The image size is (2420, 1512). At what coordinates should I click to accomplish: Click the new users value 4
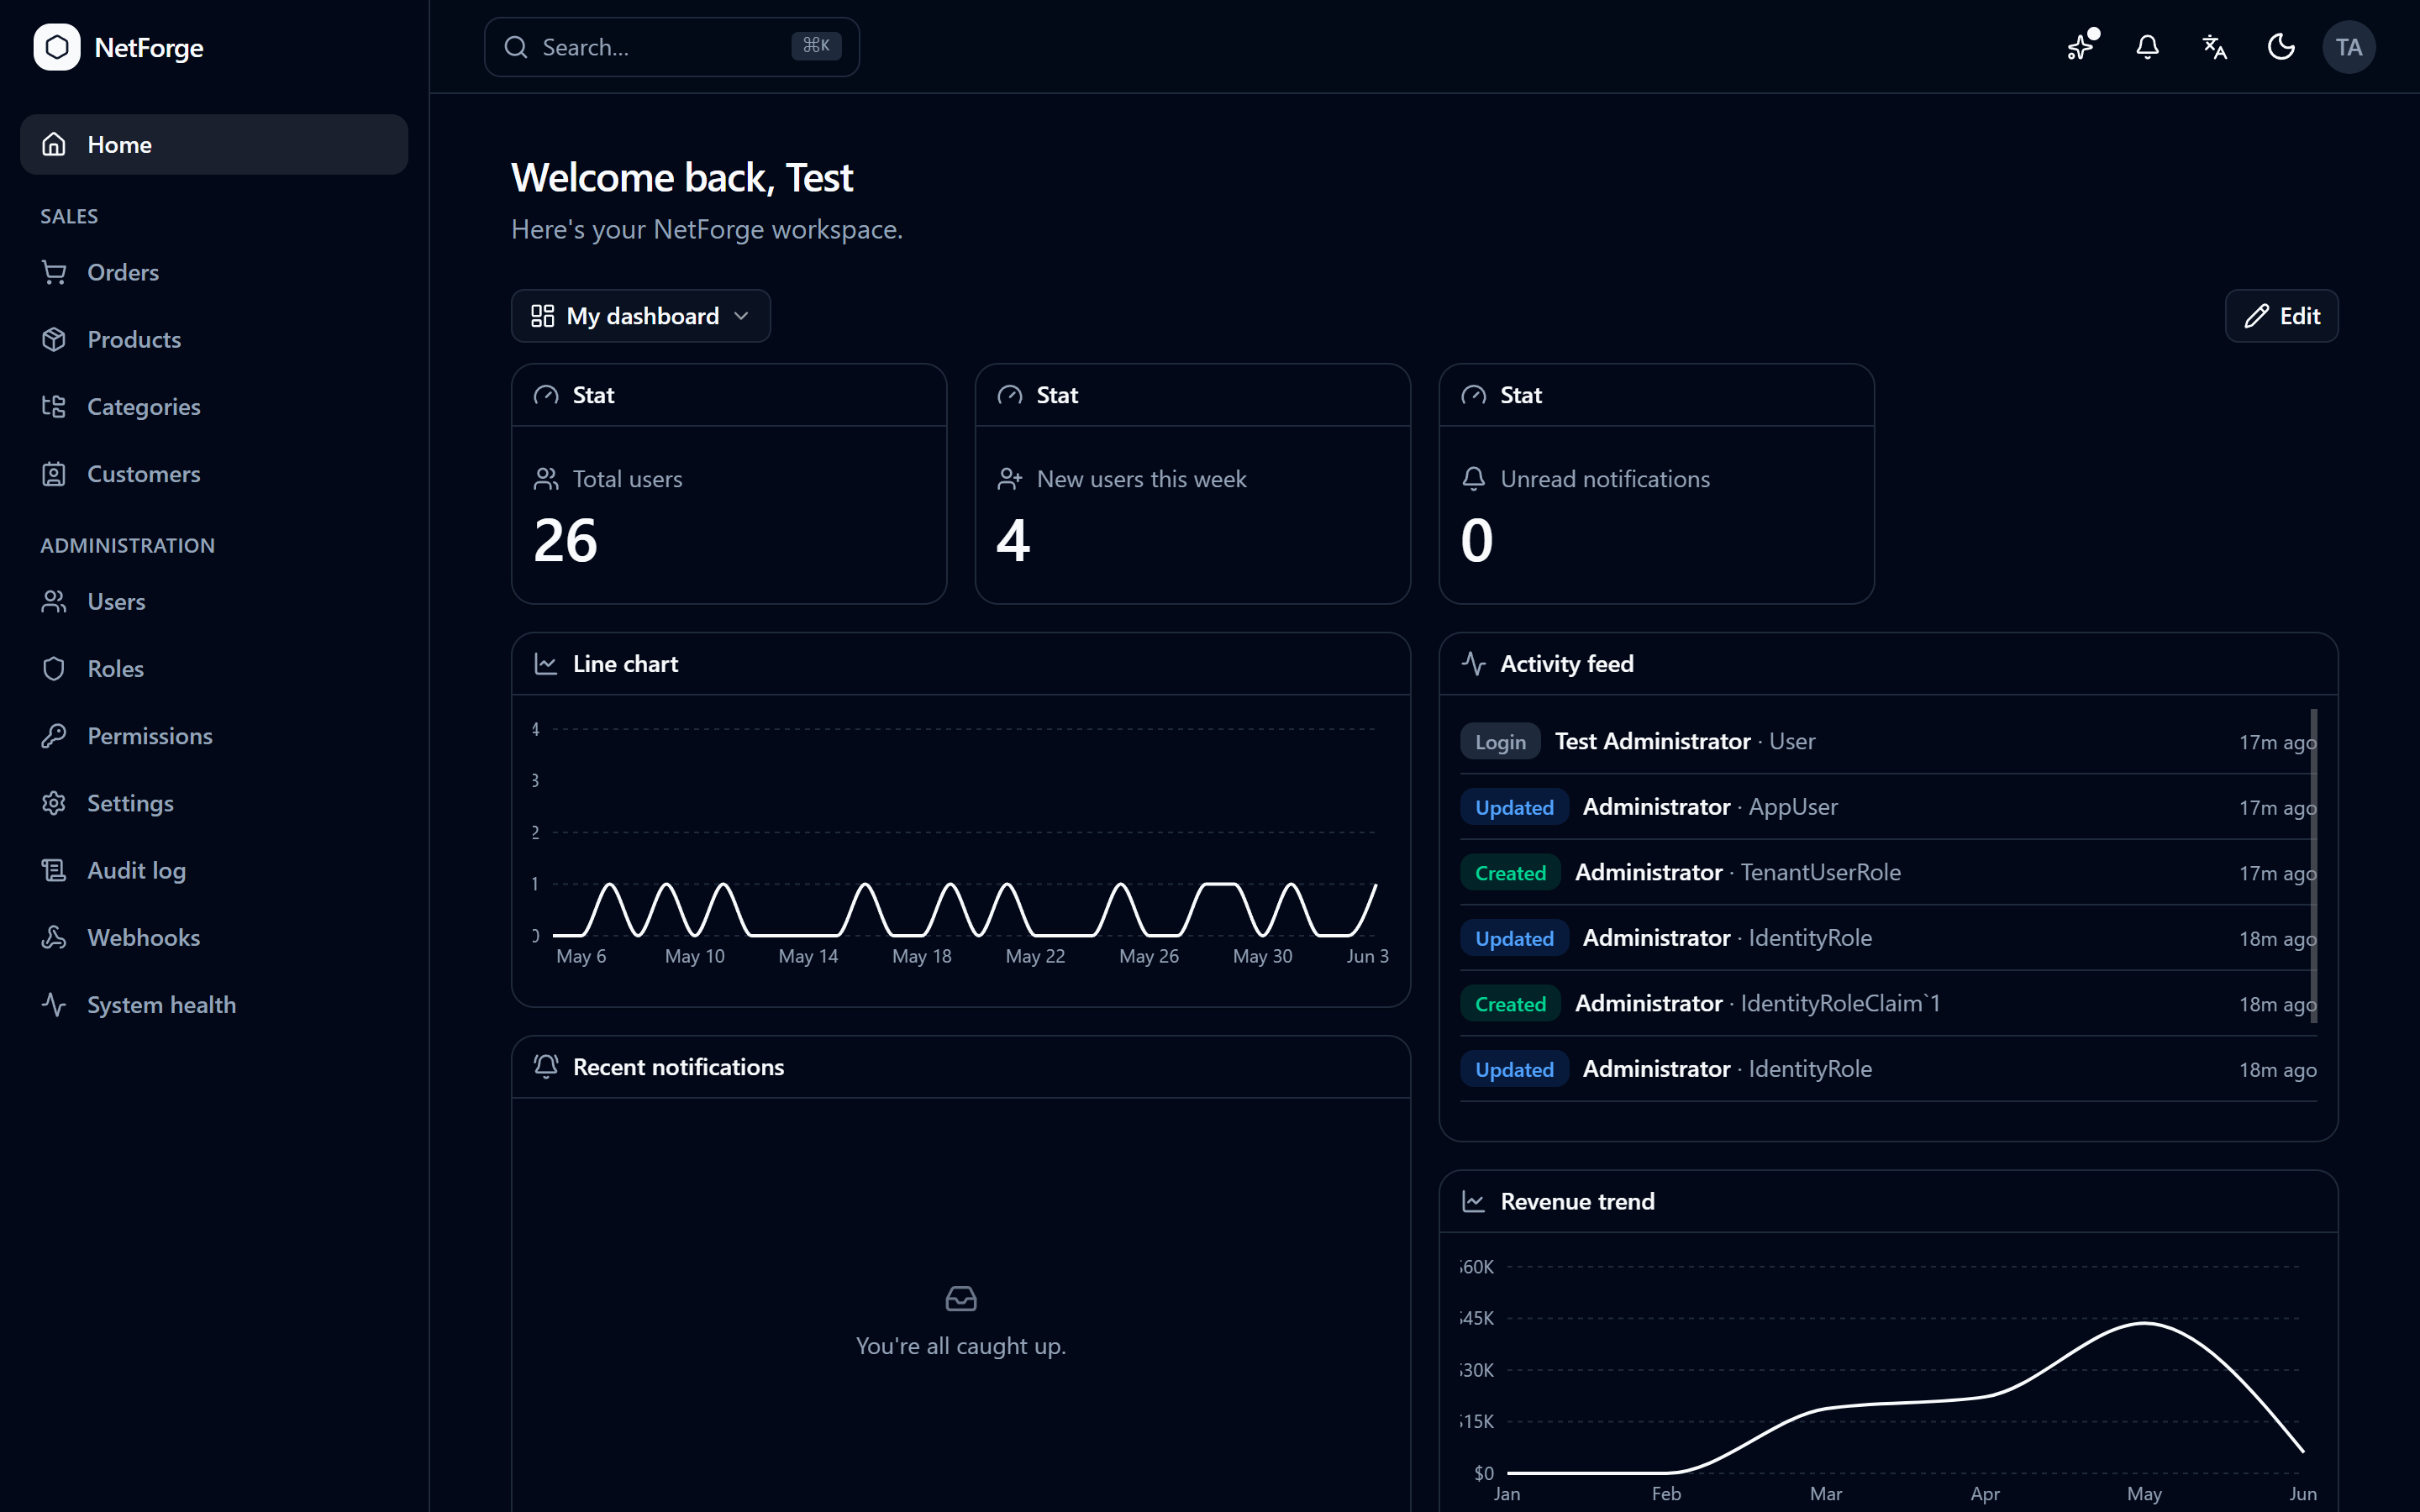pos(1013,541)
